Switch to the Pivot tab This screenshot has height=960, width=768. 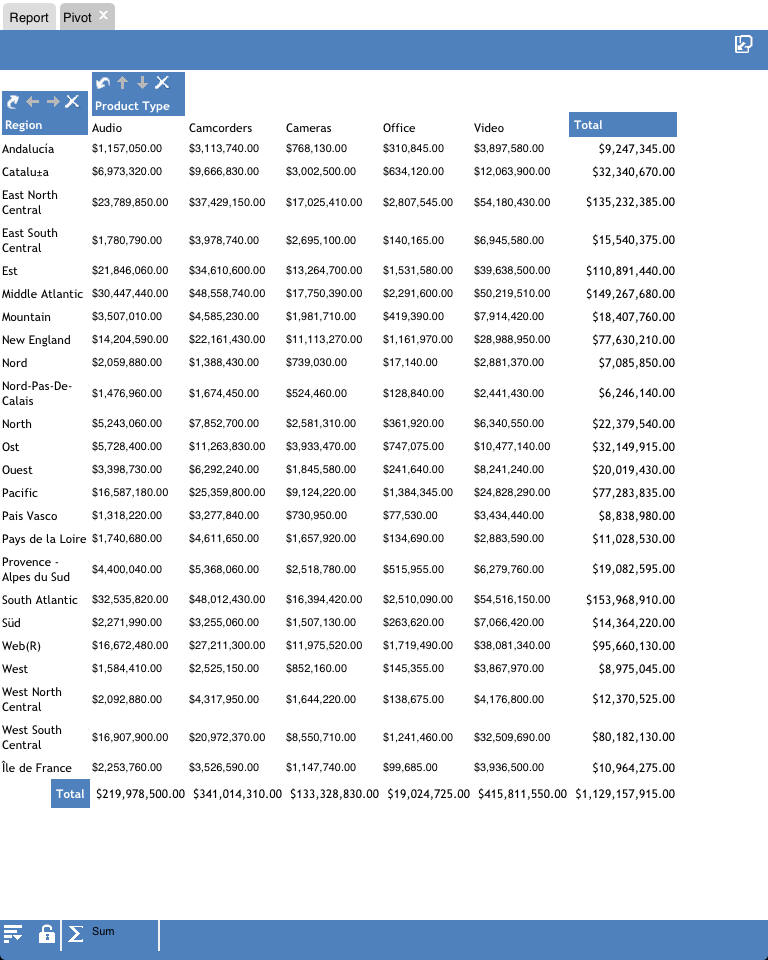[77, 17]
